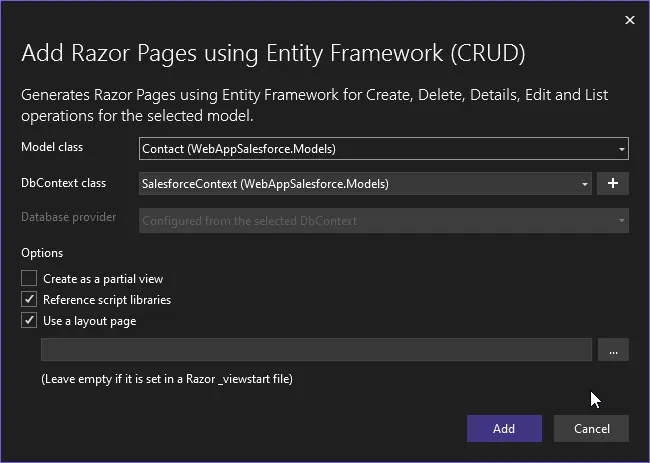The height and width of the screenshot is (463, 650).
Task: Disable the 'Use a layout page' checkbox
Action: 30,321
